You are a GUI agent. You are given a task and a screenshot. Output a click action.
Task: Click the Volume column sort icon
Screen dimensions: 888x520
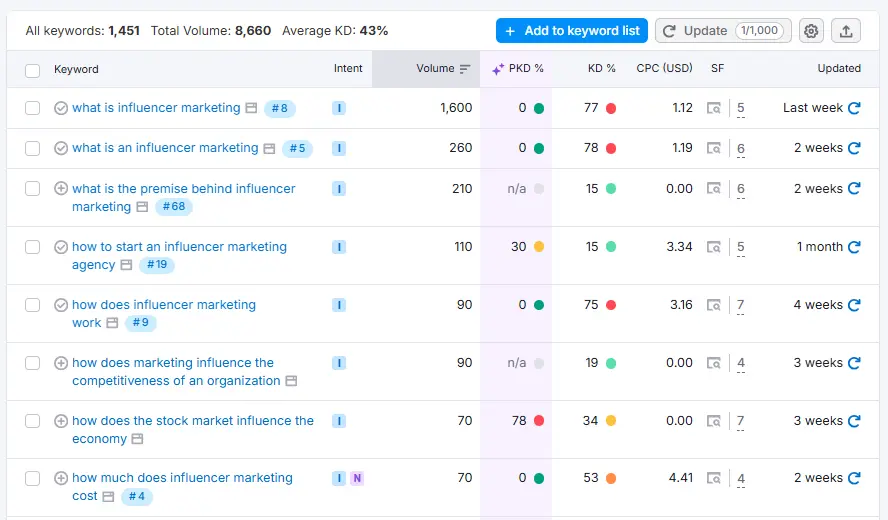(465, 69)
